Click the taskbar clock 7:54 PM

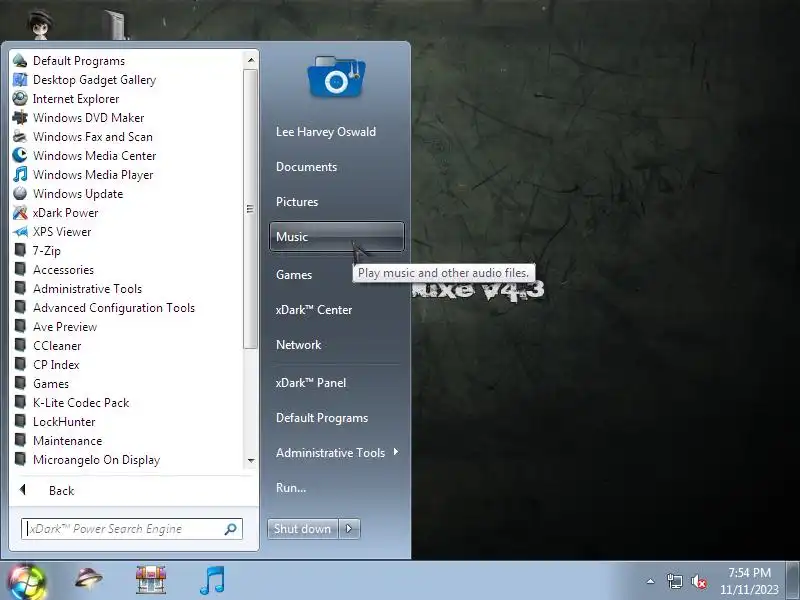[x=749, y=573]
